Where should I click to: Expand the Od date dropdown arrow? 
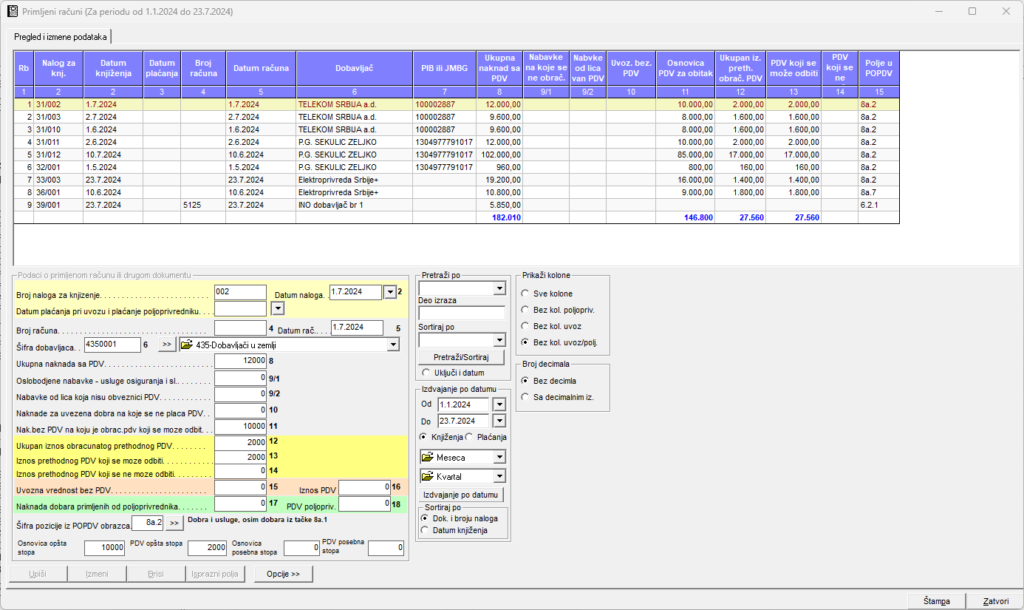coord(498,404)
